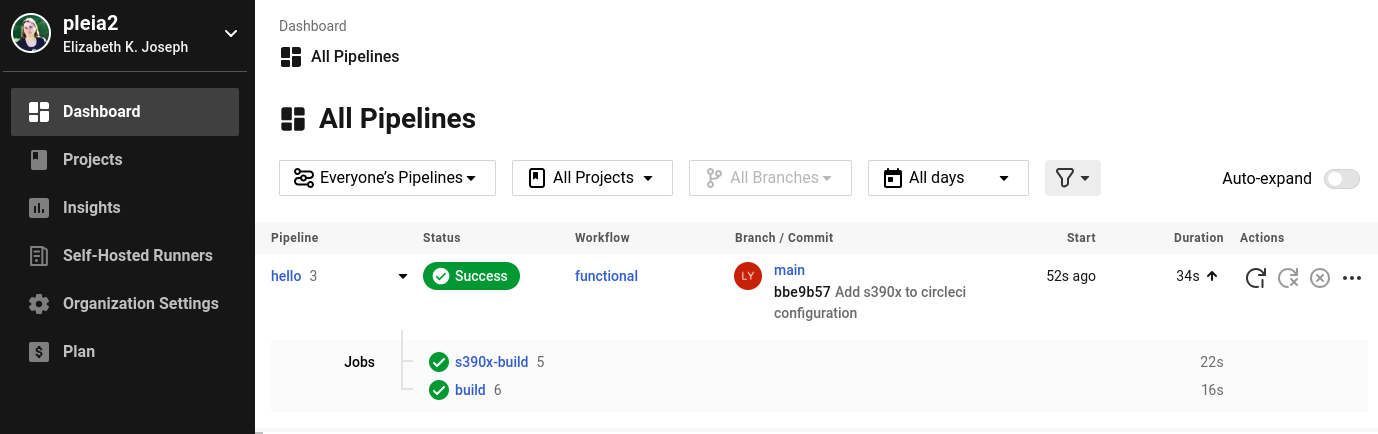The width and height of the screenshot is (1378, 434).
Task: Click the s390x-build green success checkmark
Action: click(x=438, y=362)
